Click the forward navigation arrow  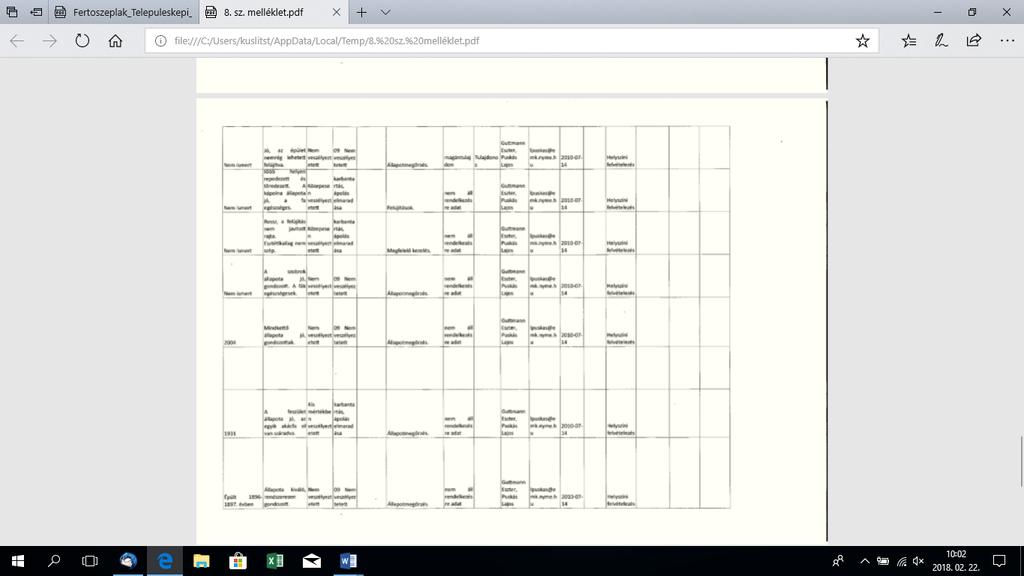[50, 40]
